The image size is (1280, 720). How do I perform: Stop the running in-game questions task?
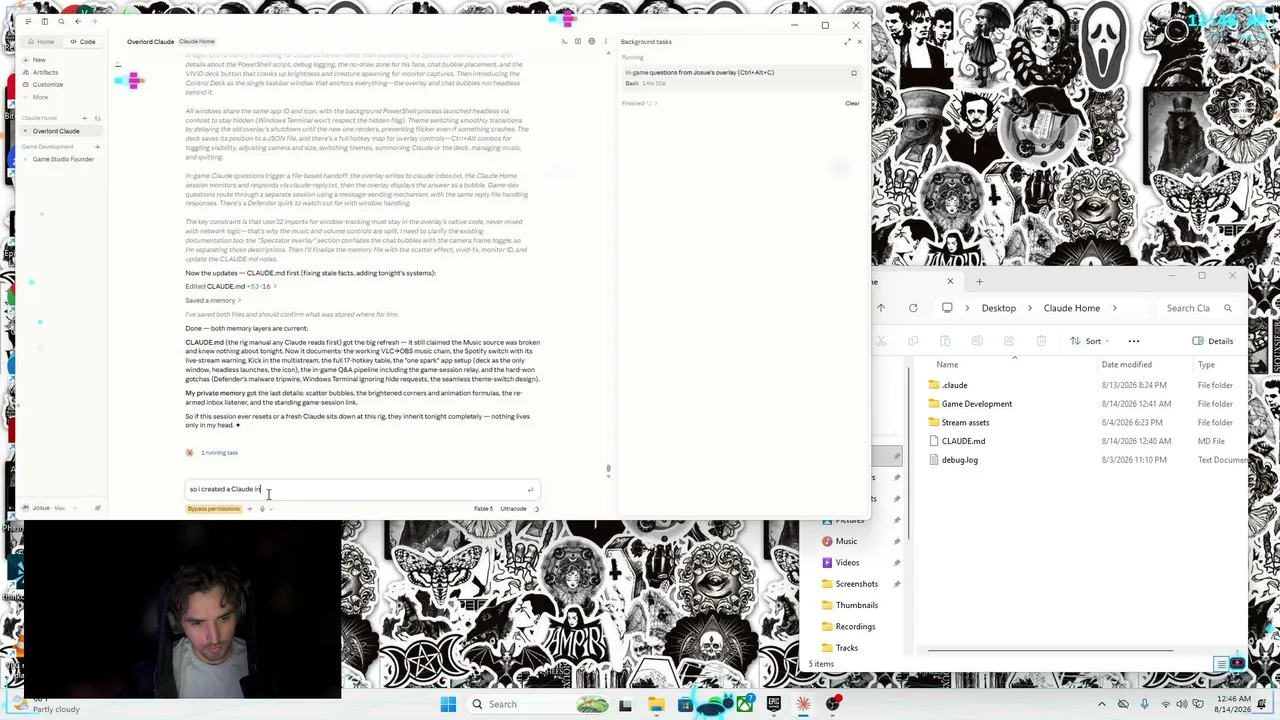pyautogui.click(x=854, y=73)
